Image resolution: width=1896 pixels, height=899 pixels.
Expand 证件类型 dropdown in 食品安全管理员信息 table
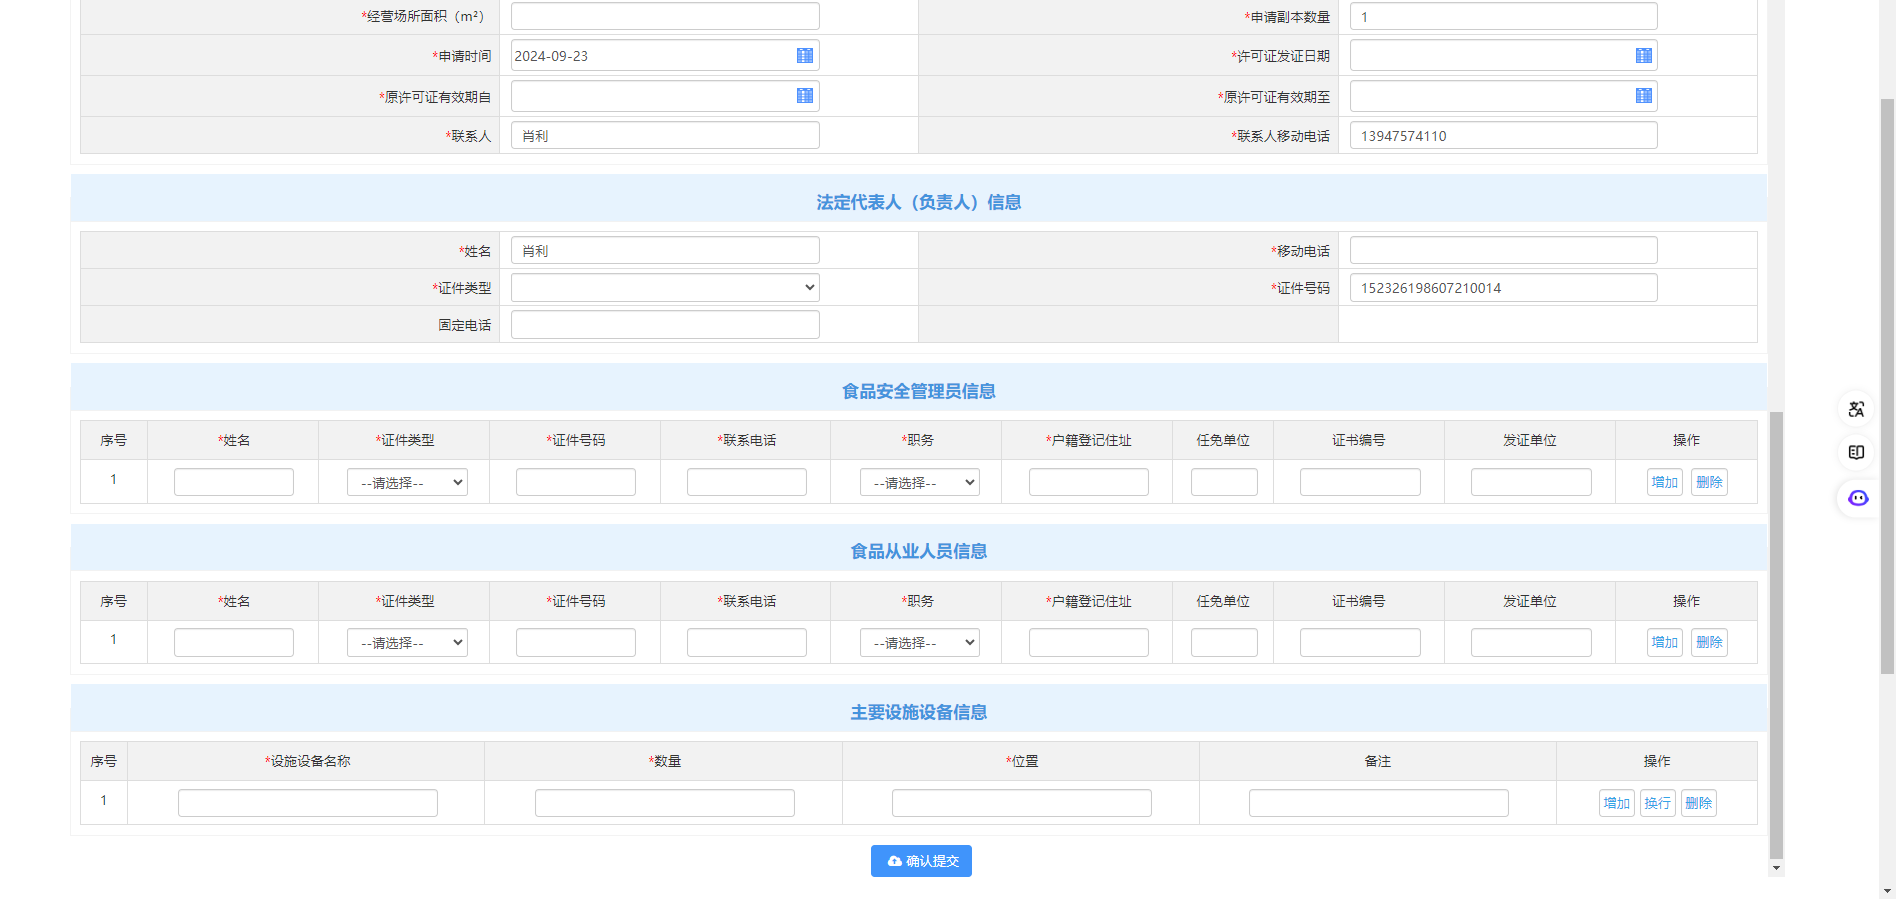[x=407, y=483]
